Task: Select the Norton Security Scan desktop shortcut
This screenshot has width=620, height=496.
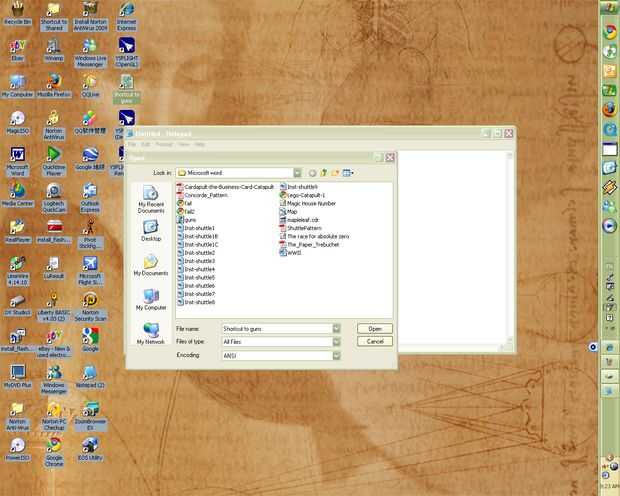Action: (90, 307)
